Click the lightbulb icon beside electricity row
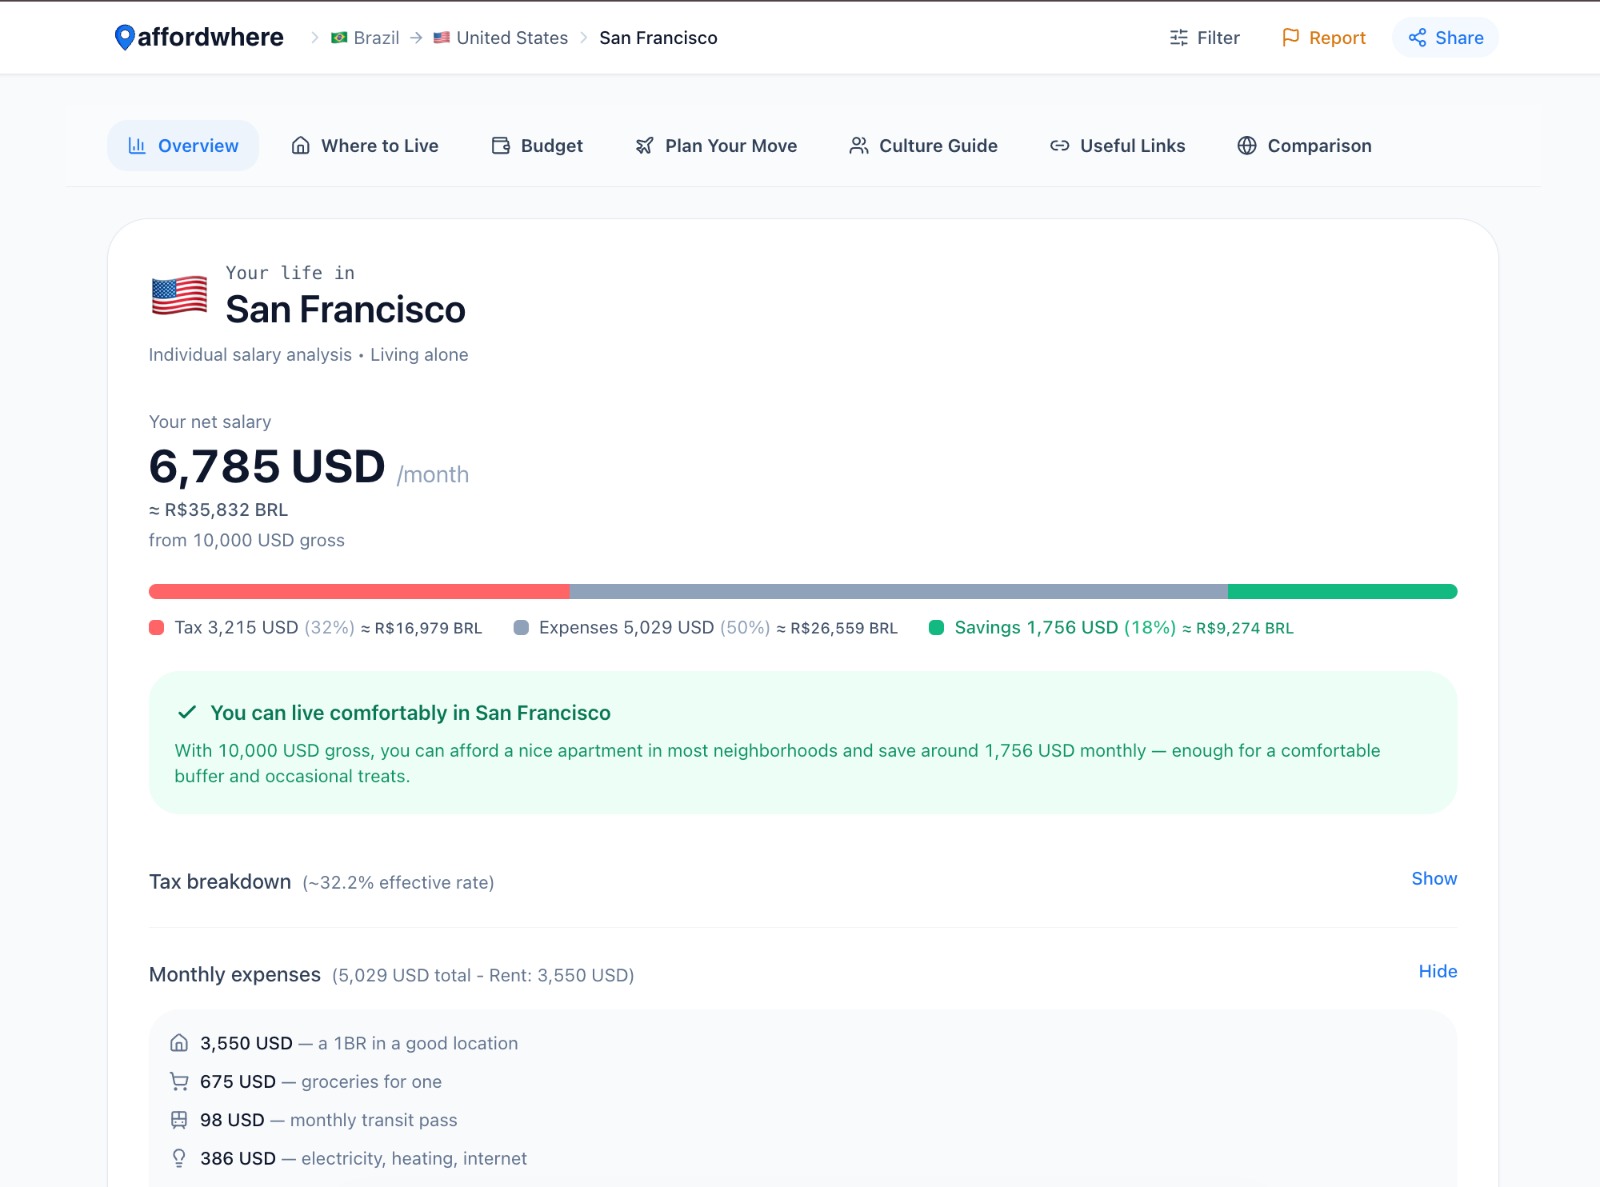1600x1187 pixels. 179,1158
